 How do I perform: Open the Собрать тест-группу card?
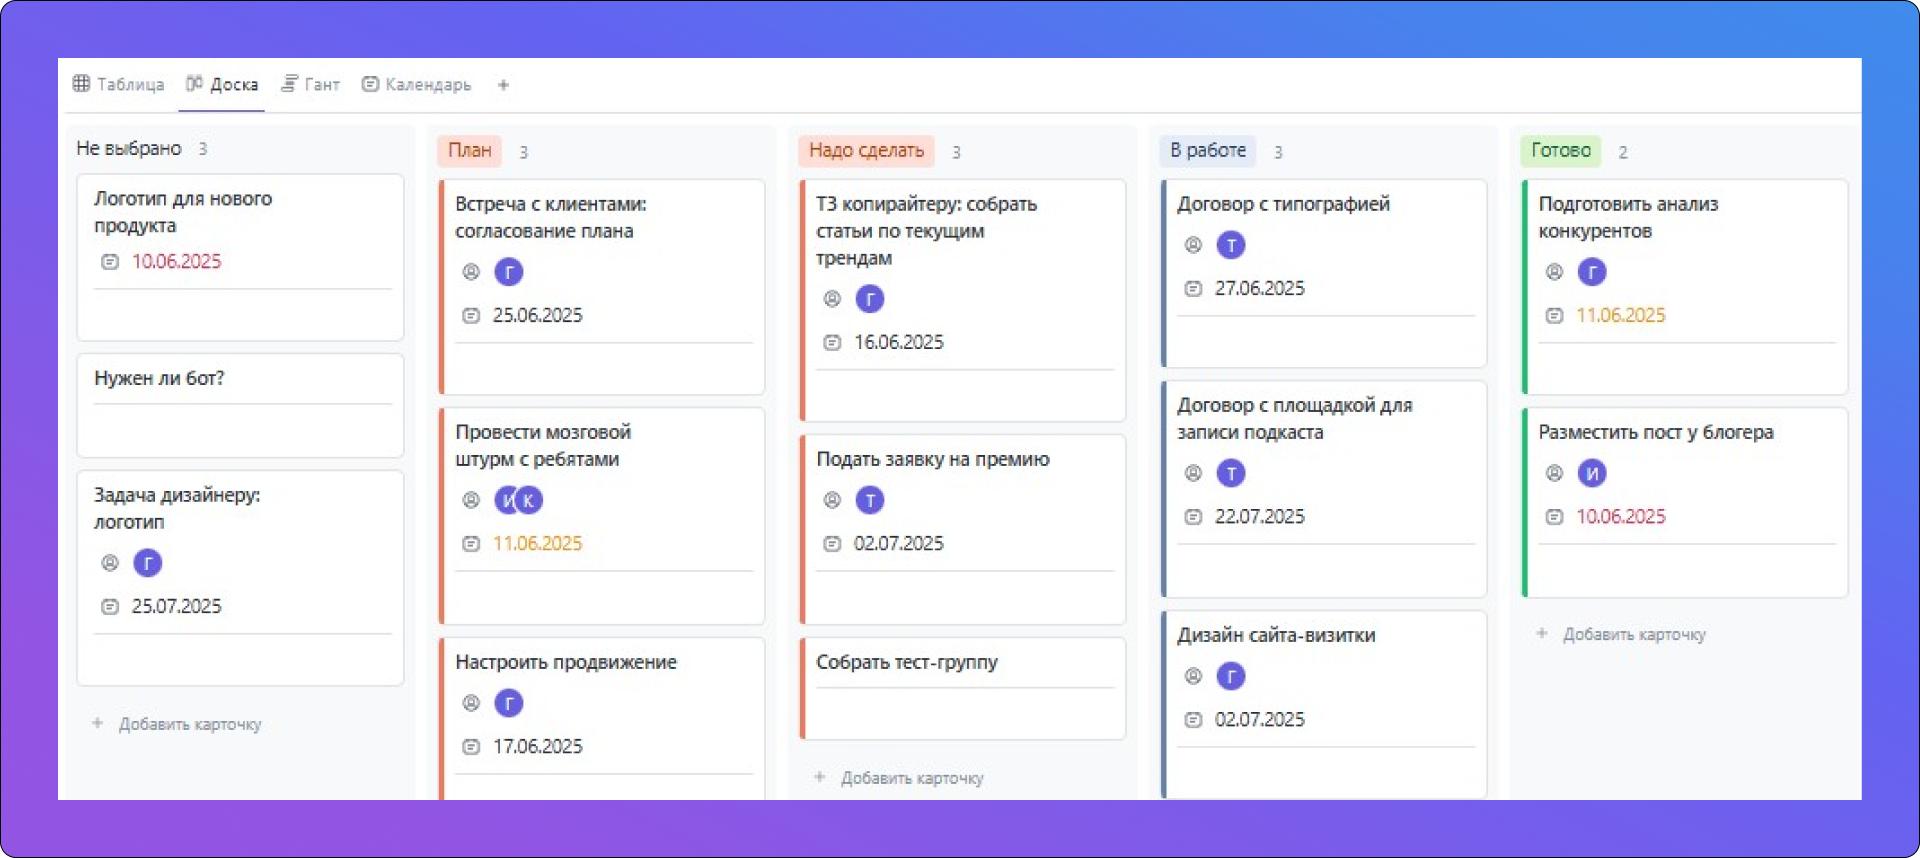[906, 662]
